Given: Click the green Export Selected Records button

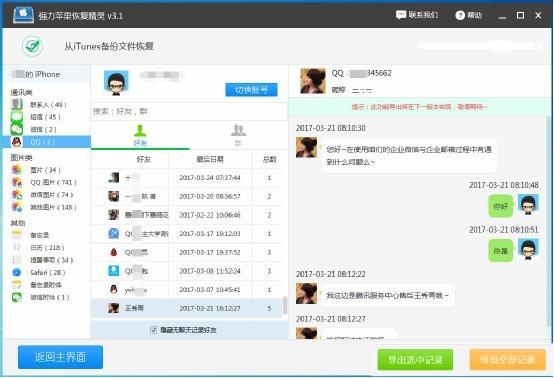Looking at the screenshot, I should (415, 360).
